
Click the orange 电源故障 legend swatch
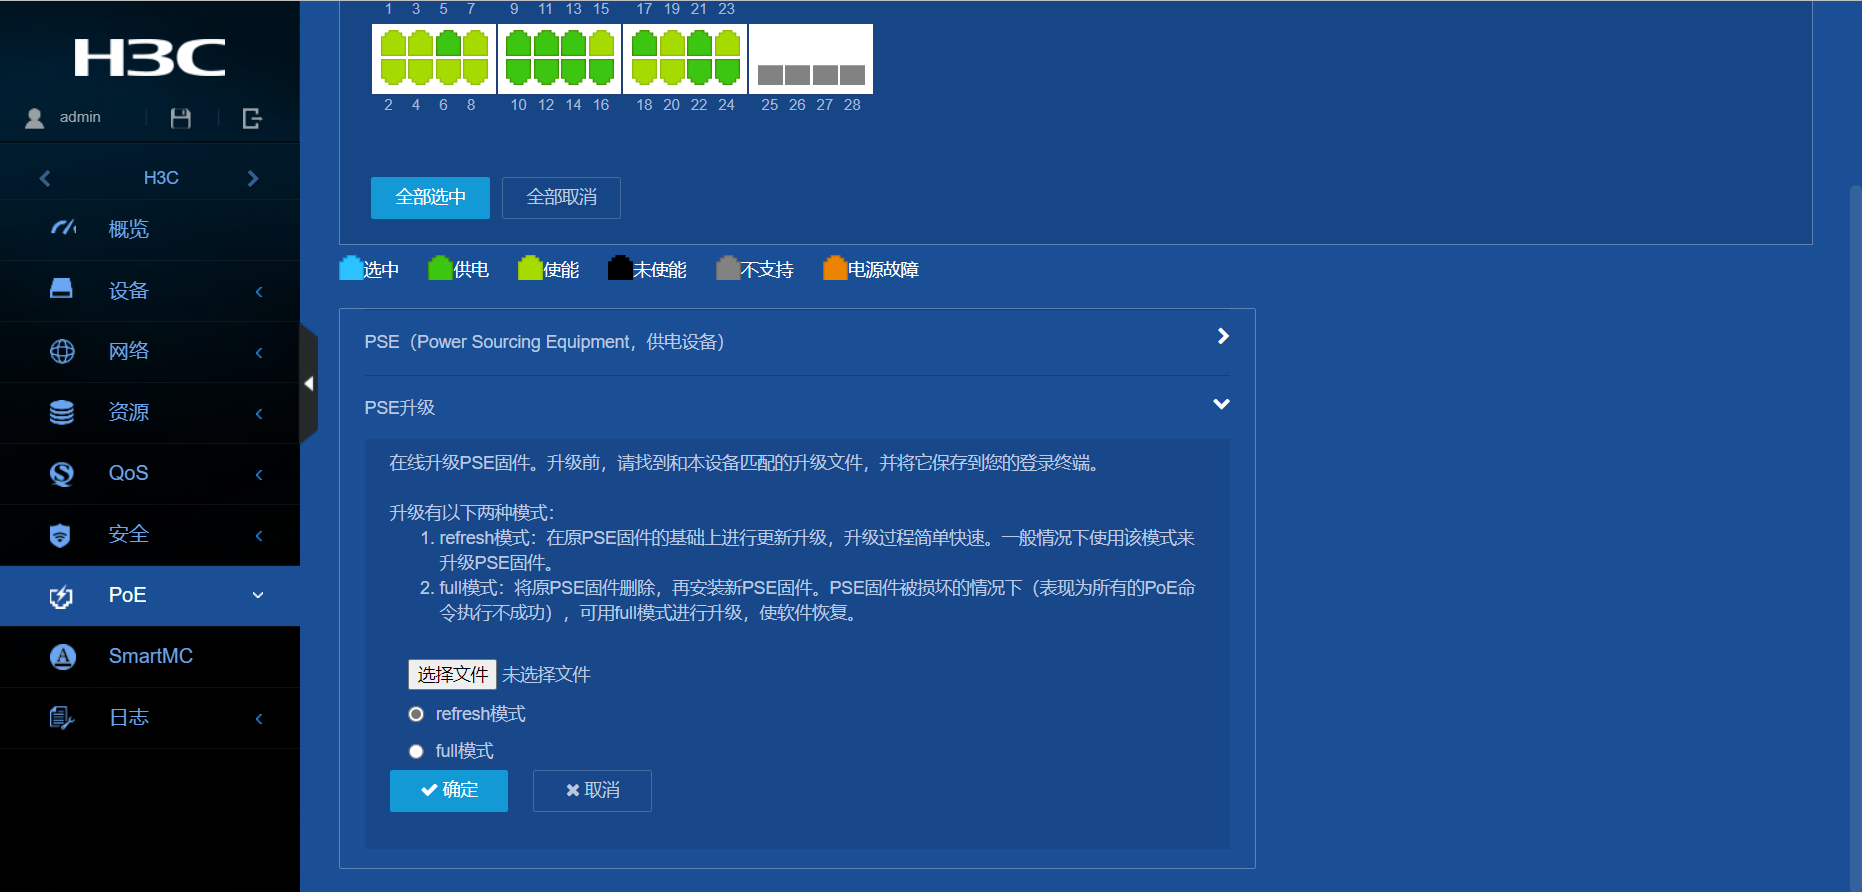point(835,268)
